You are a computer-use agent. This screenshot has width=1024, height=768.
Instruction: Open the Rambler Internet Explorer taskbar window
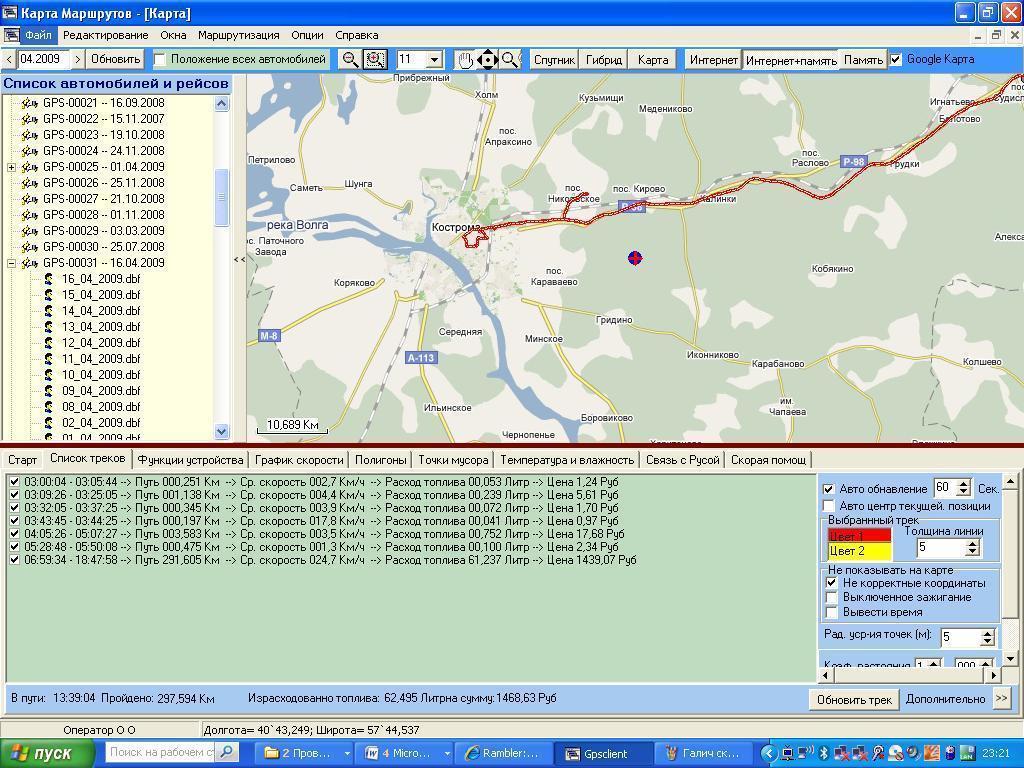[504, 754]
